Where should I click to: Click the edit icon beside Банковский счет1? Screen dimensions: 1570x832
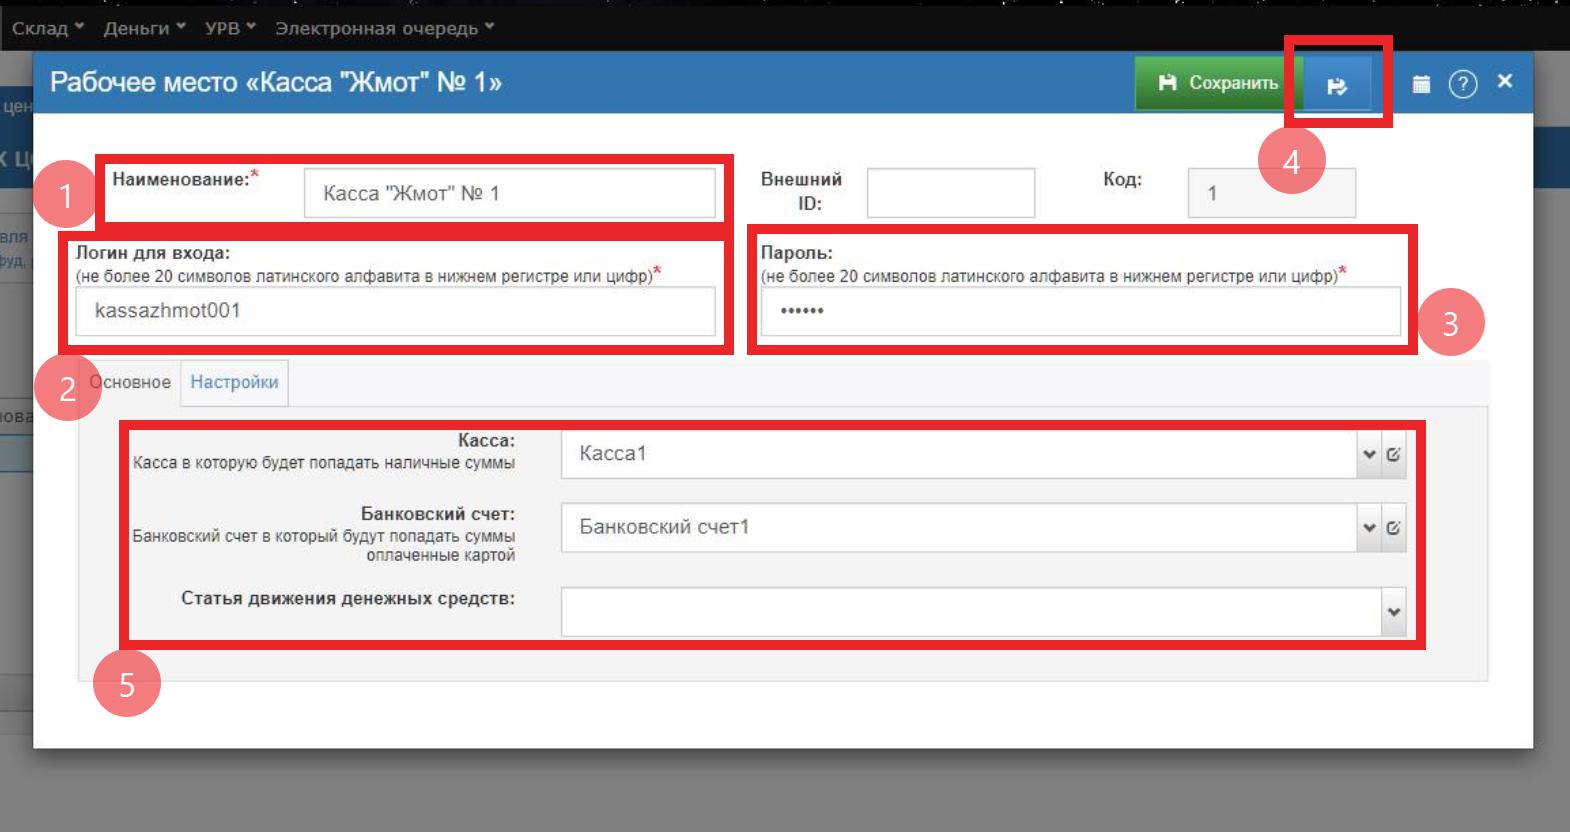point(1394,528)
